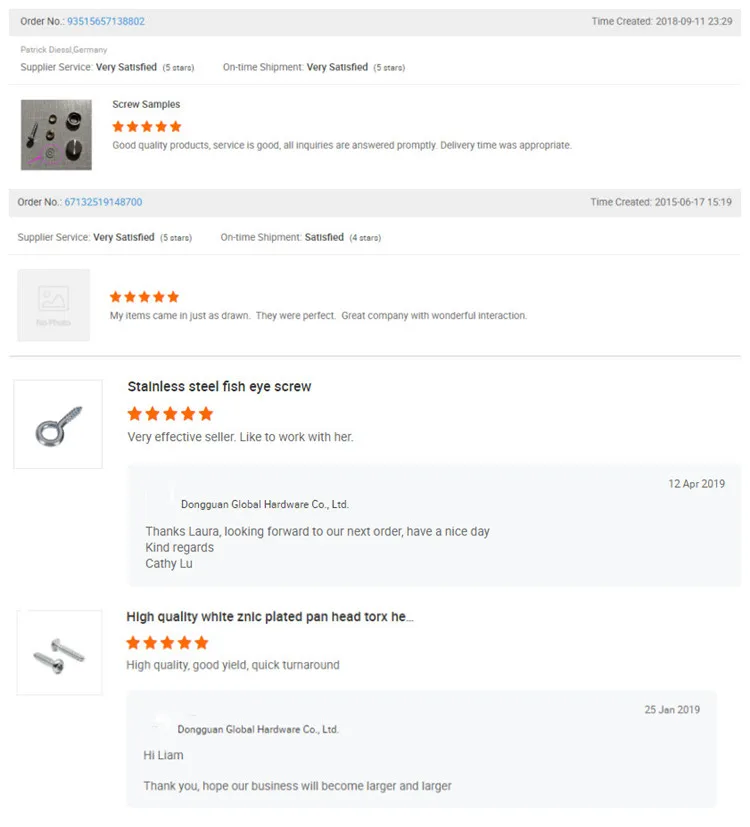Open the pan head torx screw thumbnail
This screenshot has width=750, height=827.
[x=59, y=652]
